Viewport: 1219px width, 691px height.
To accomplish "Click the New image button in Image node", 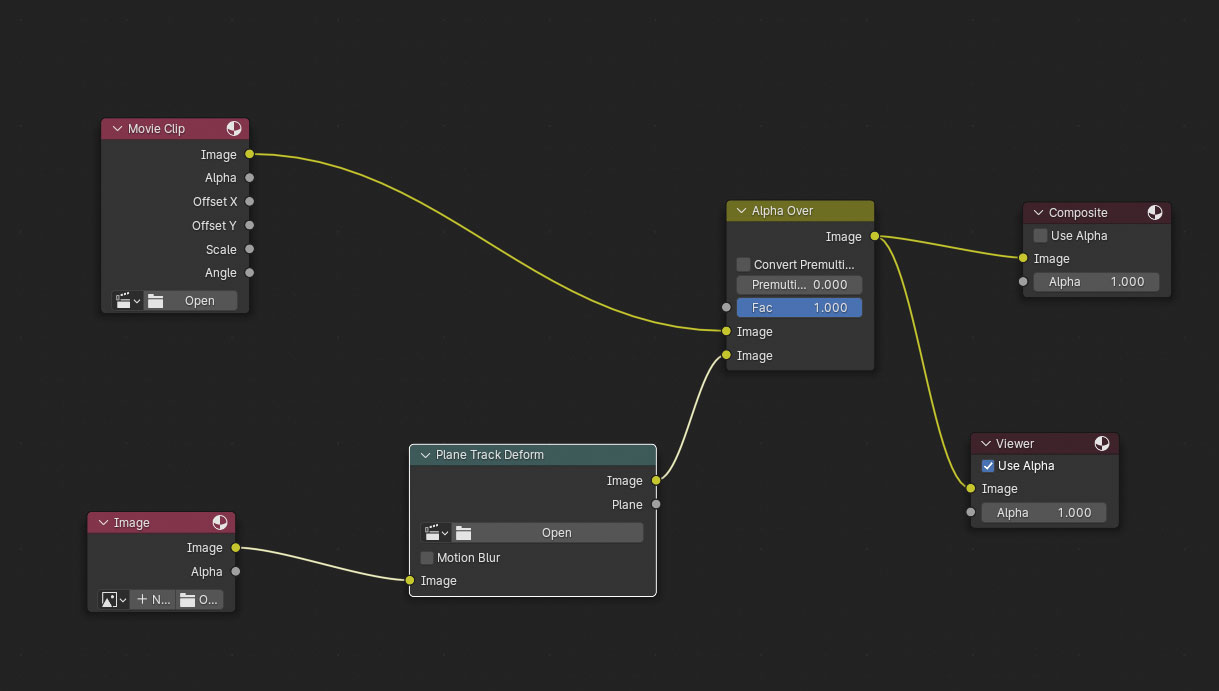I will 153,600.
